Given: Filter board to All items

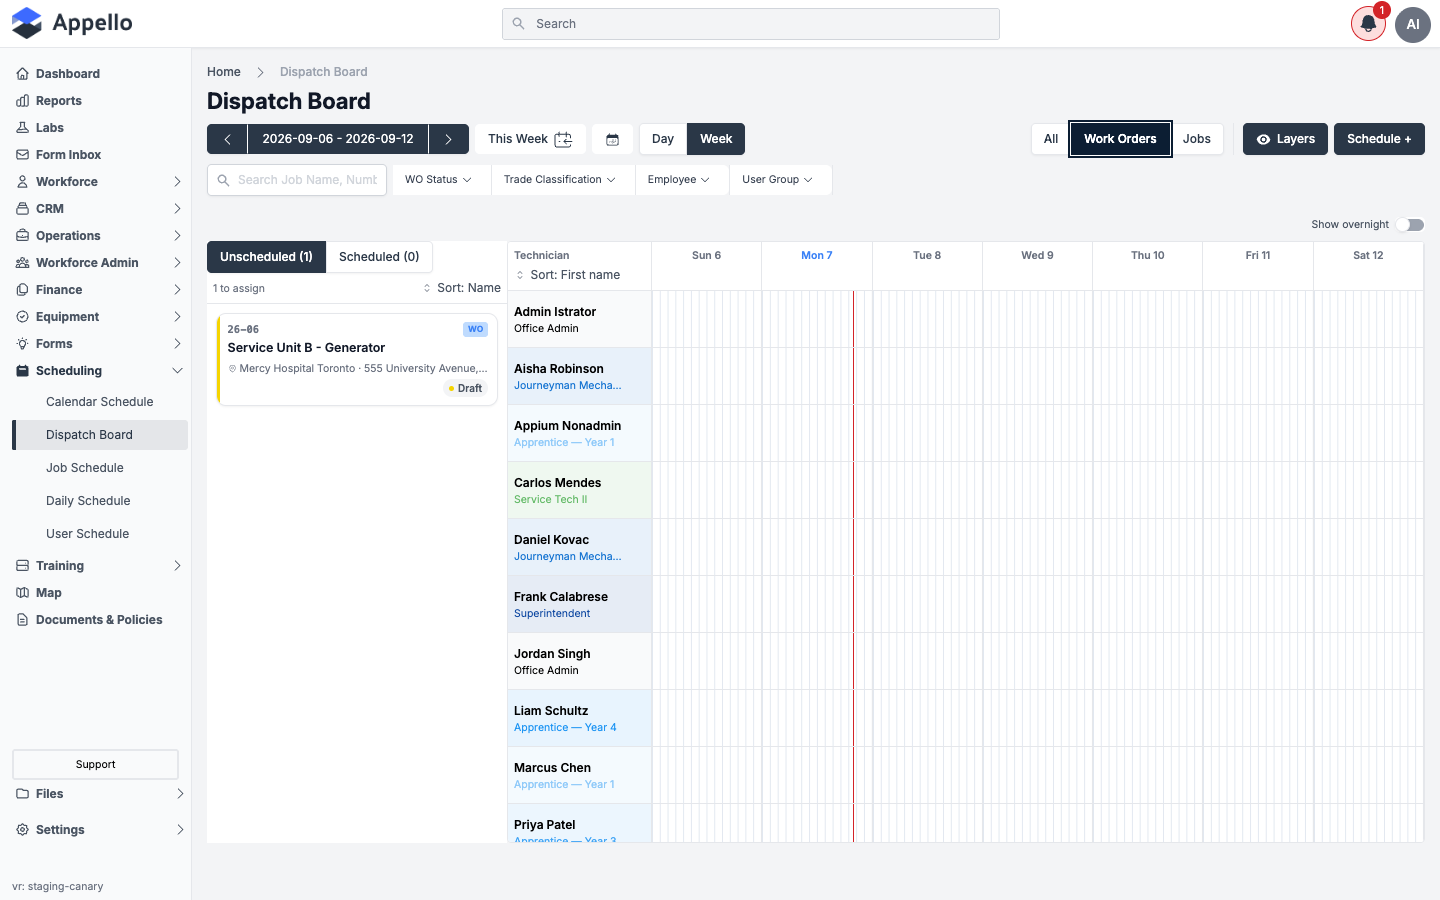Looking at the screenshot, I should tap(1051, 139).
